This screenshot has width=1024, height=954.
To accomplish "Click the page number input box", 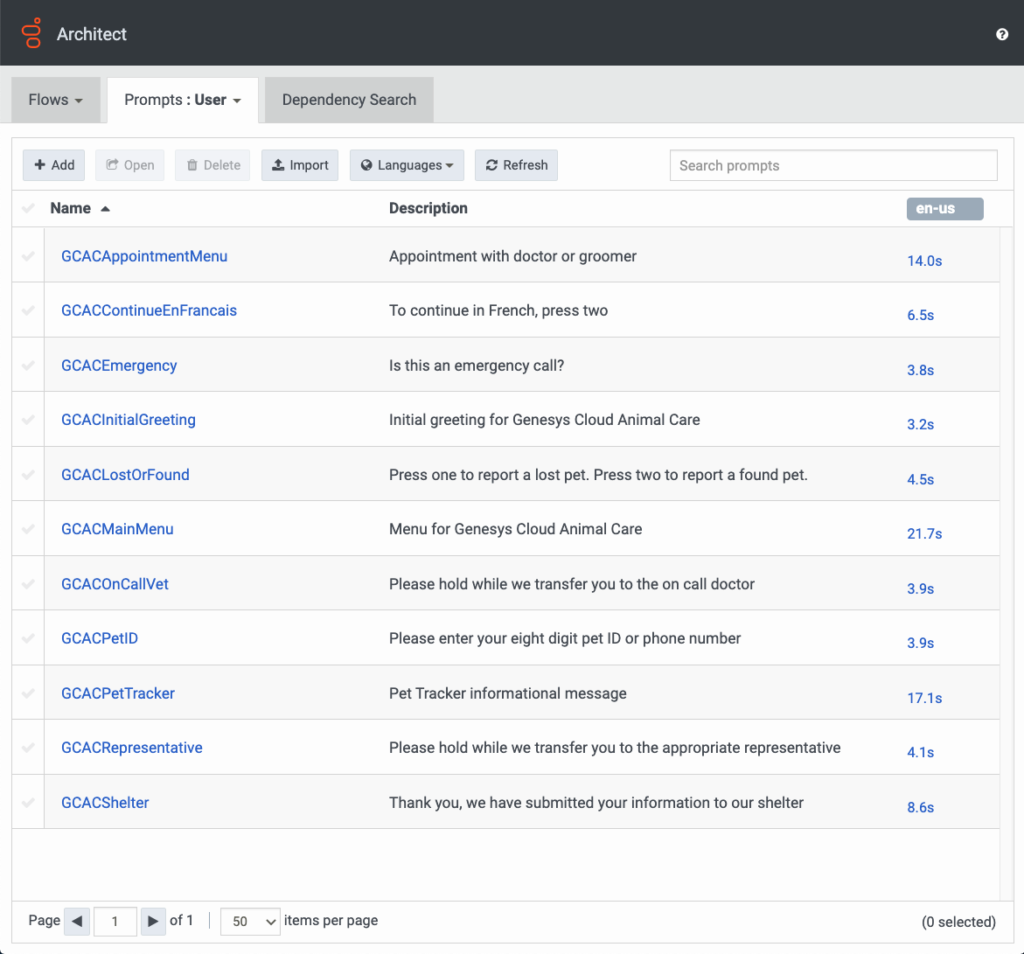I will [115, 921].
